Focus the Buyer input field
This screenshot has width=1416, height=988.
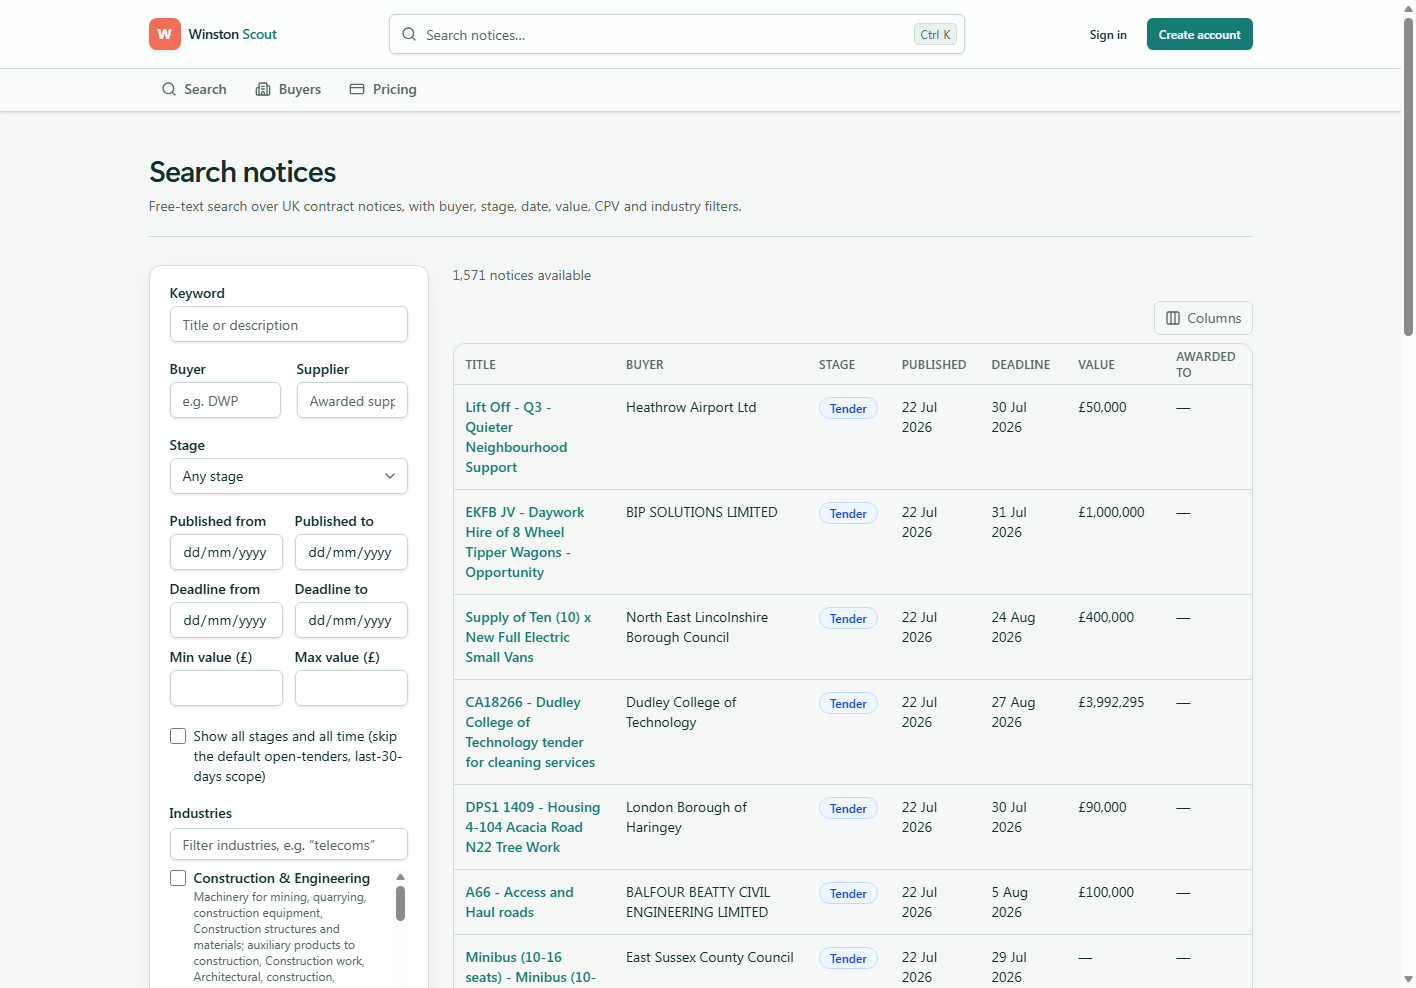coord(225,400)
